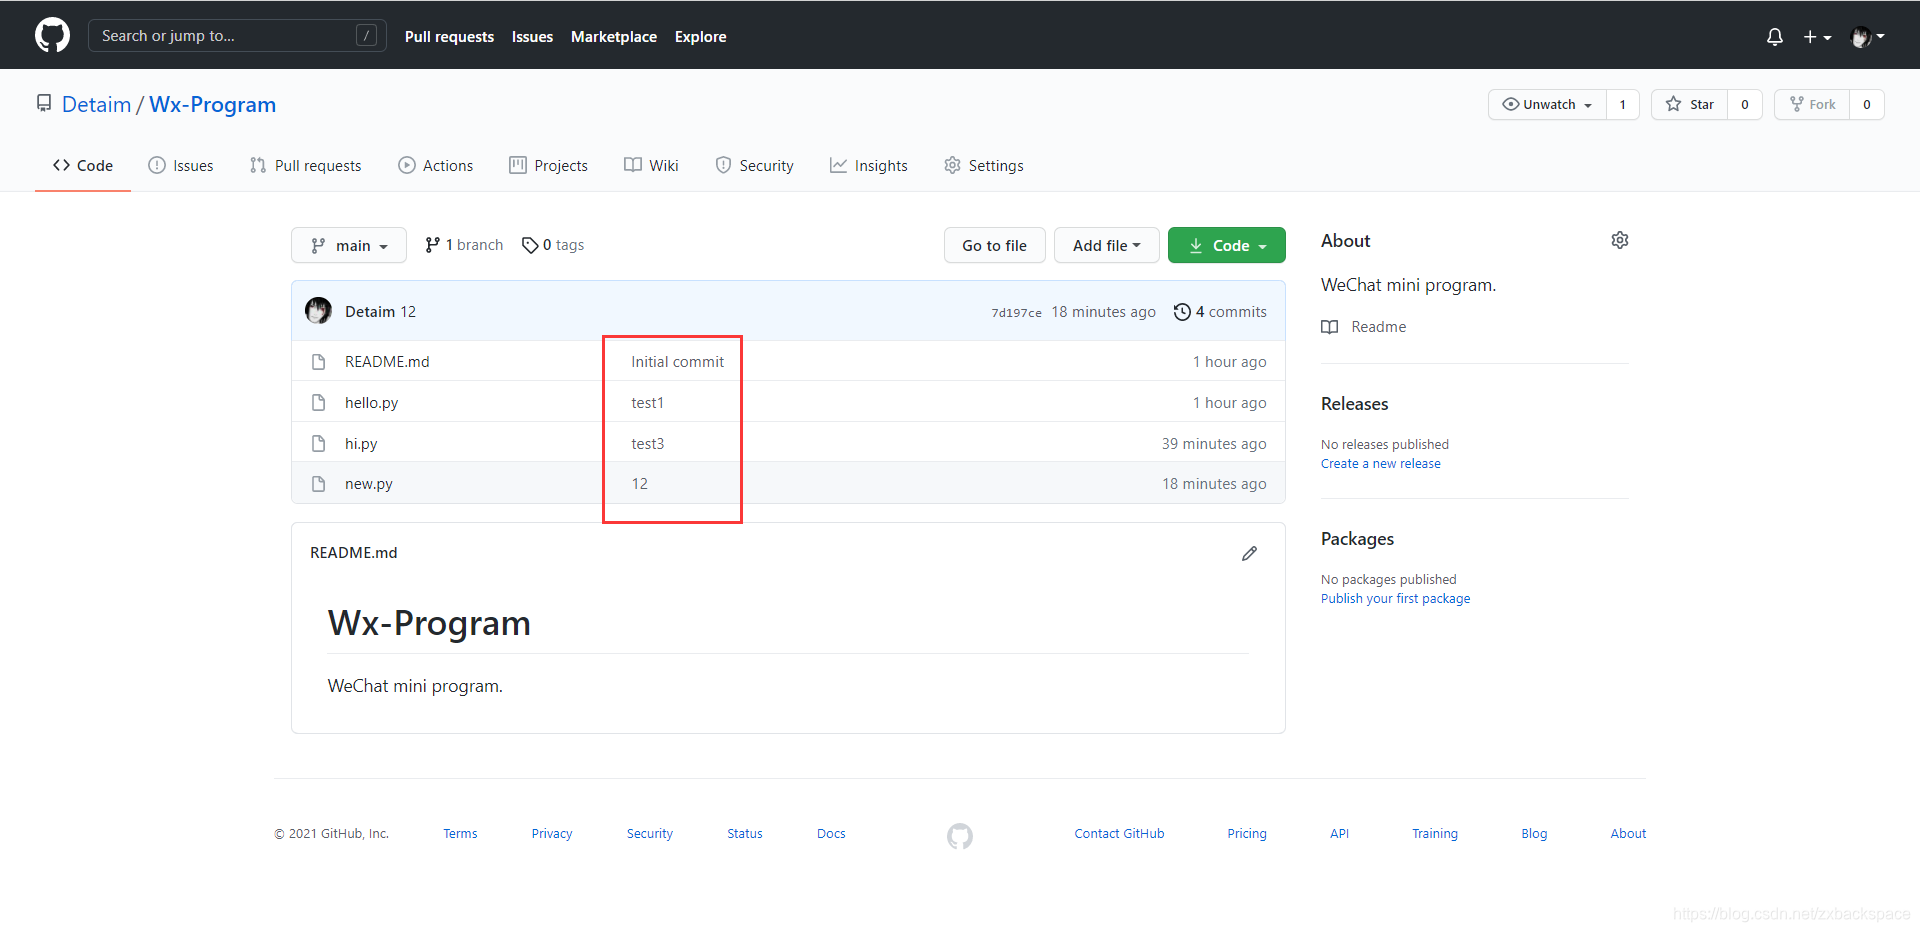This screenshot has width=1920, height=932.
Task: Switch to the repository Pull requests tab
Action: pyautogui.click(x=306, y=166)
